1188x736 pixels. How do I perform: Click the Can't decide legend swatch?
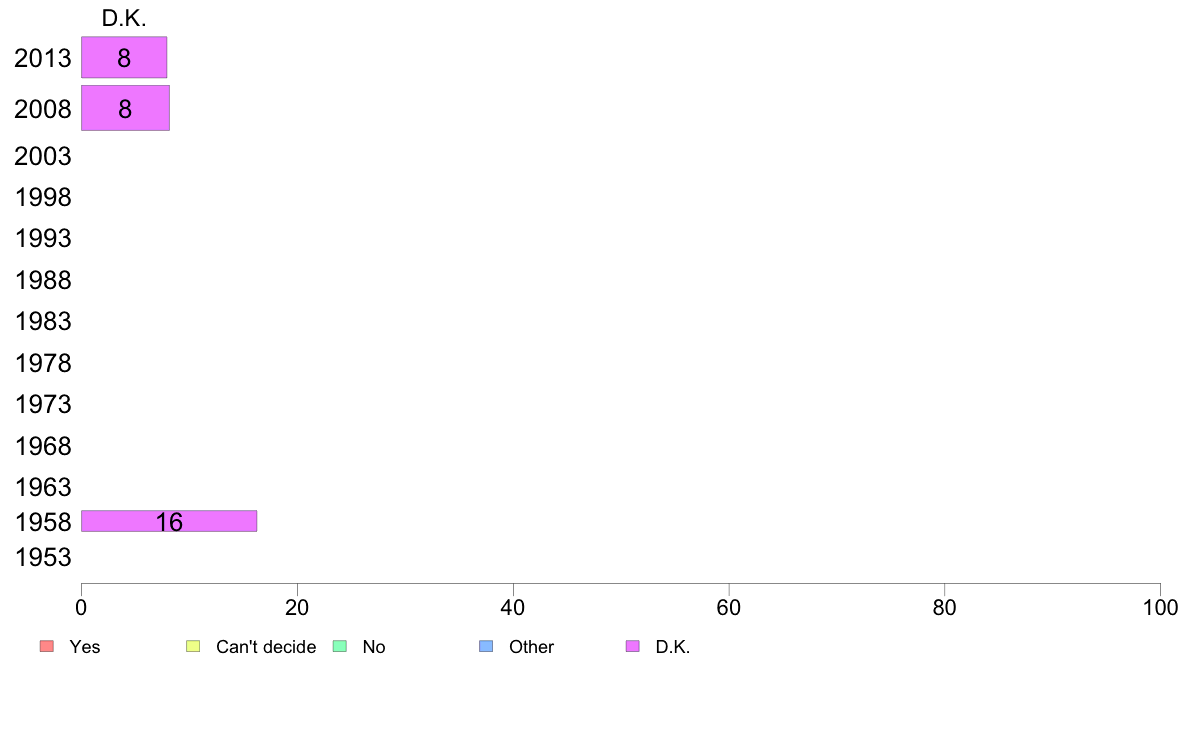193,646
